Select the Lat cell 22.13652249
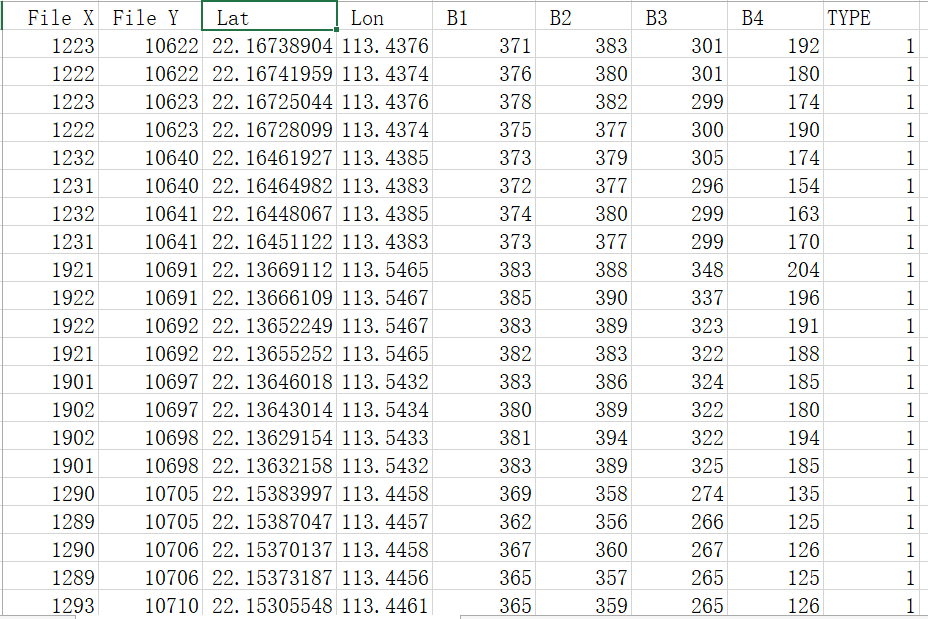The height and width of the screenshot is (619, 928). (x=269, y=325)
